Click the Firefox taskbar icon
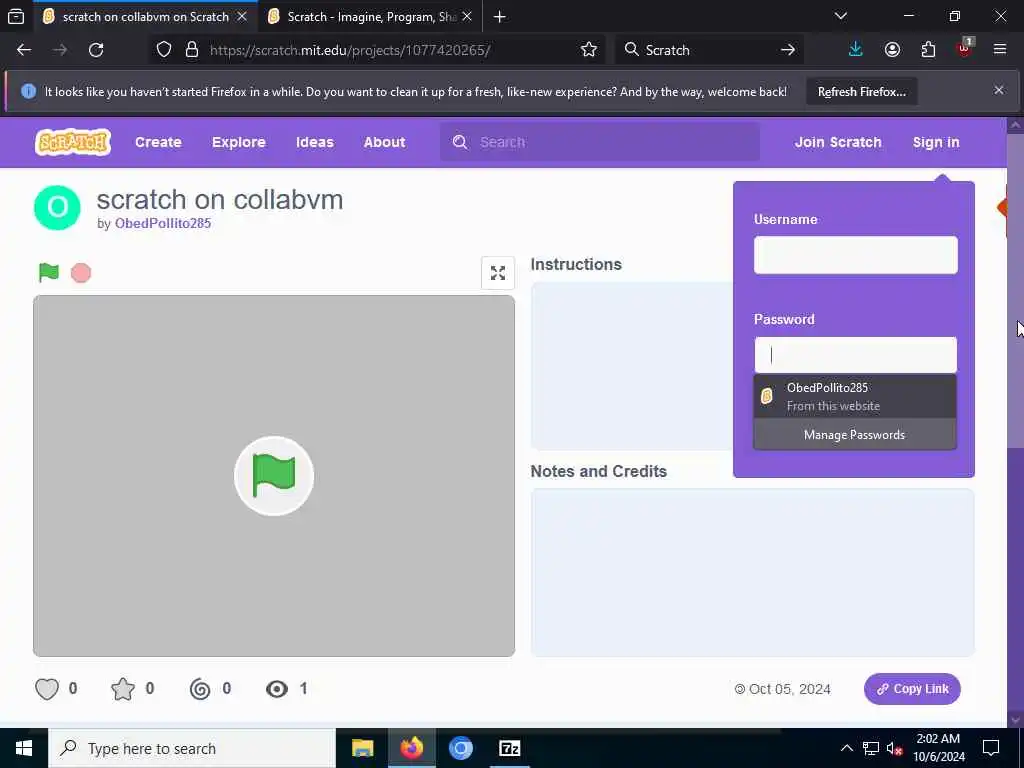Screen dimensions: 1024x768 point(411,748)
